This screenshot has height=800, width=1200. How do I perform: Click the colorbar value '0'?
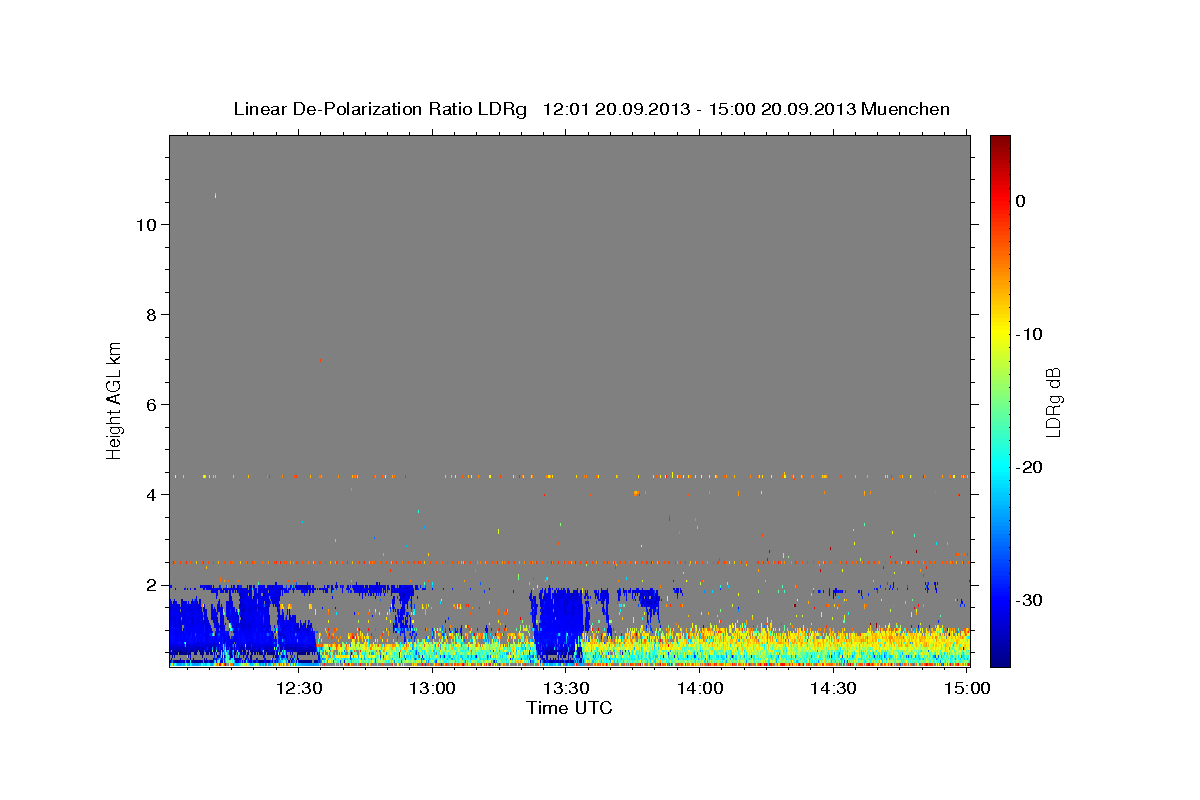pos(1021,201)
